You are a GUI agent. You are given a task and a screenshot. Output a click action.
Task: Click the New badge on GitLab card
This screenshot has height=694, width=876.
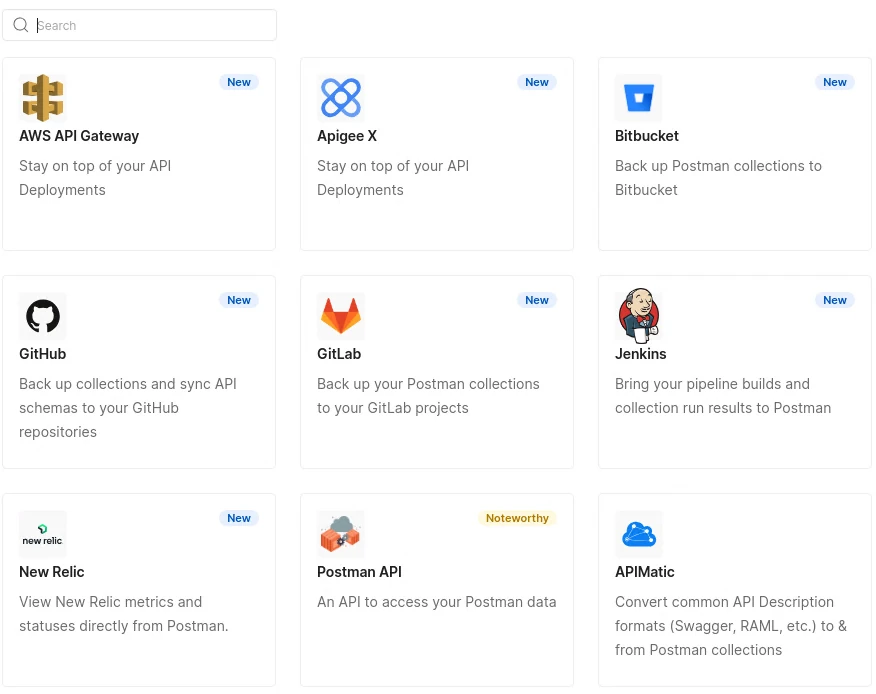pos(537,300)
